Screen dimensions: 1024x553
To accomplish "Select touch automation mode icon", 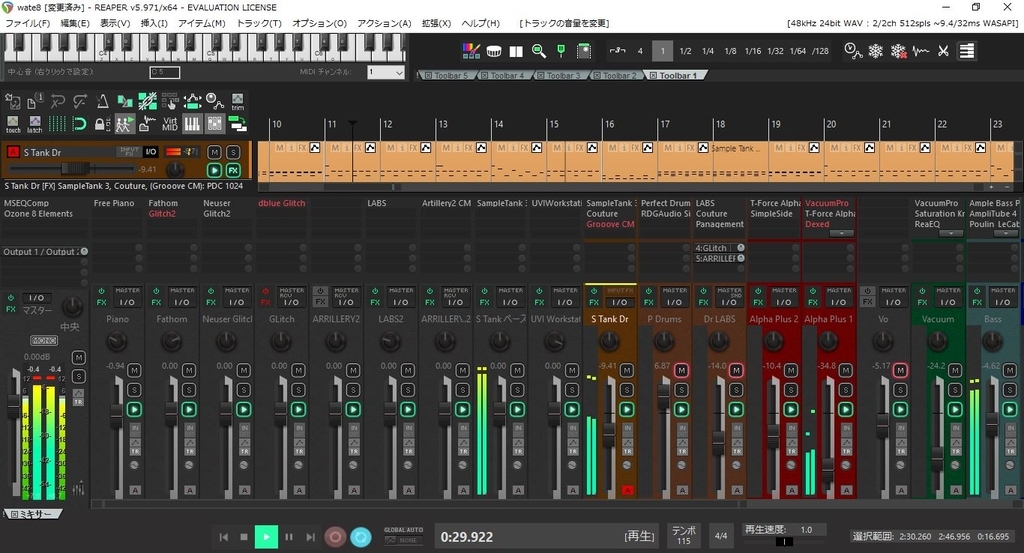I will 13,124.
